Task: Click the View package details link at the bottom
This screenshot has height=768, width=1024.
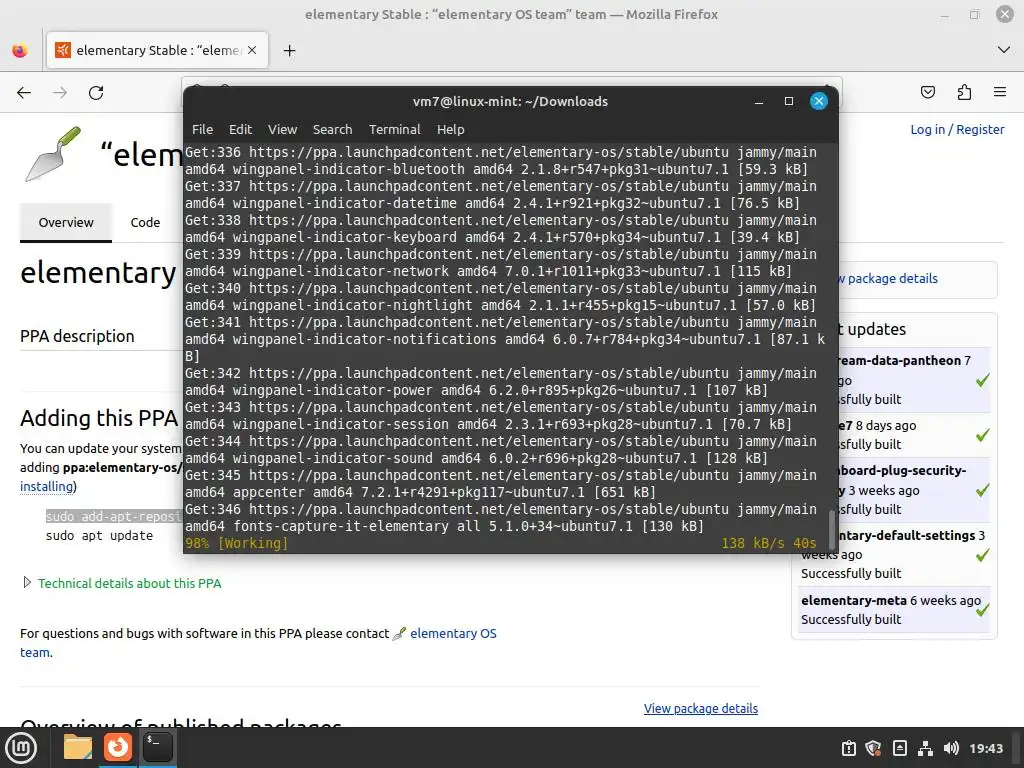Action: point(701,709)
